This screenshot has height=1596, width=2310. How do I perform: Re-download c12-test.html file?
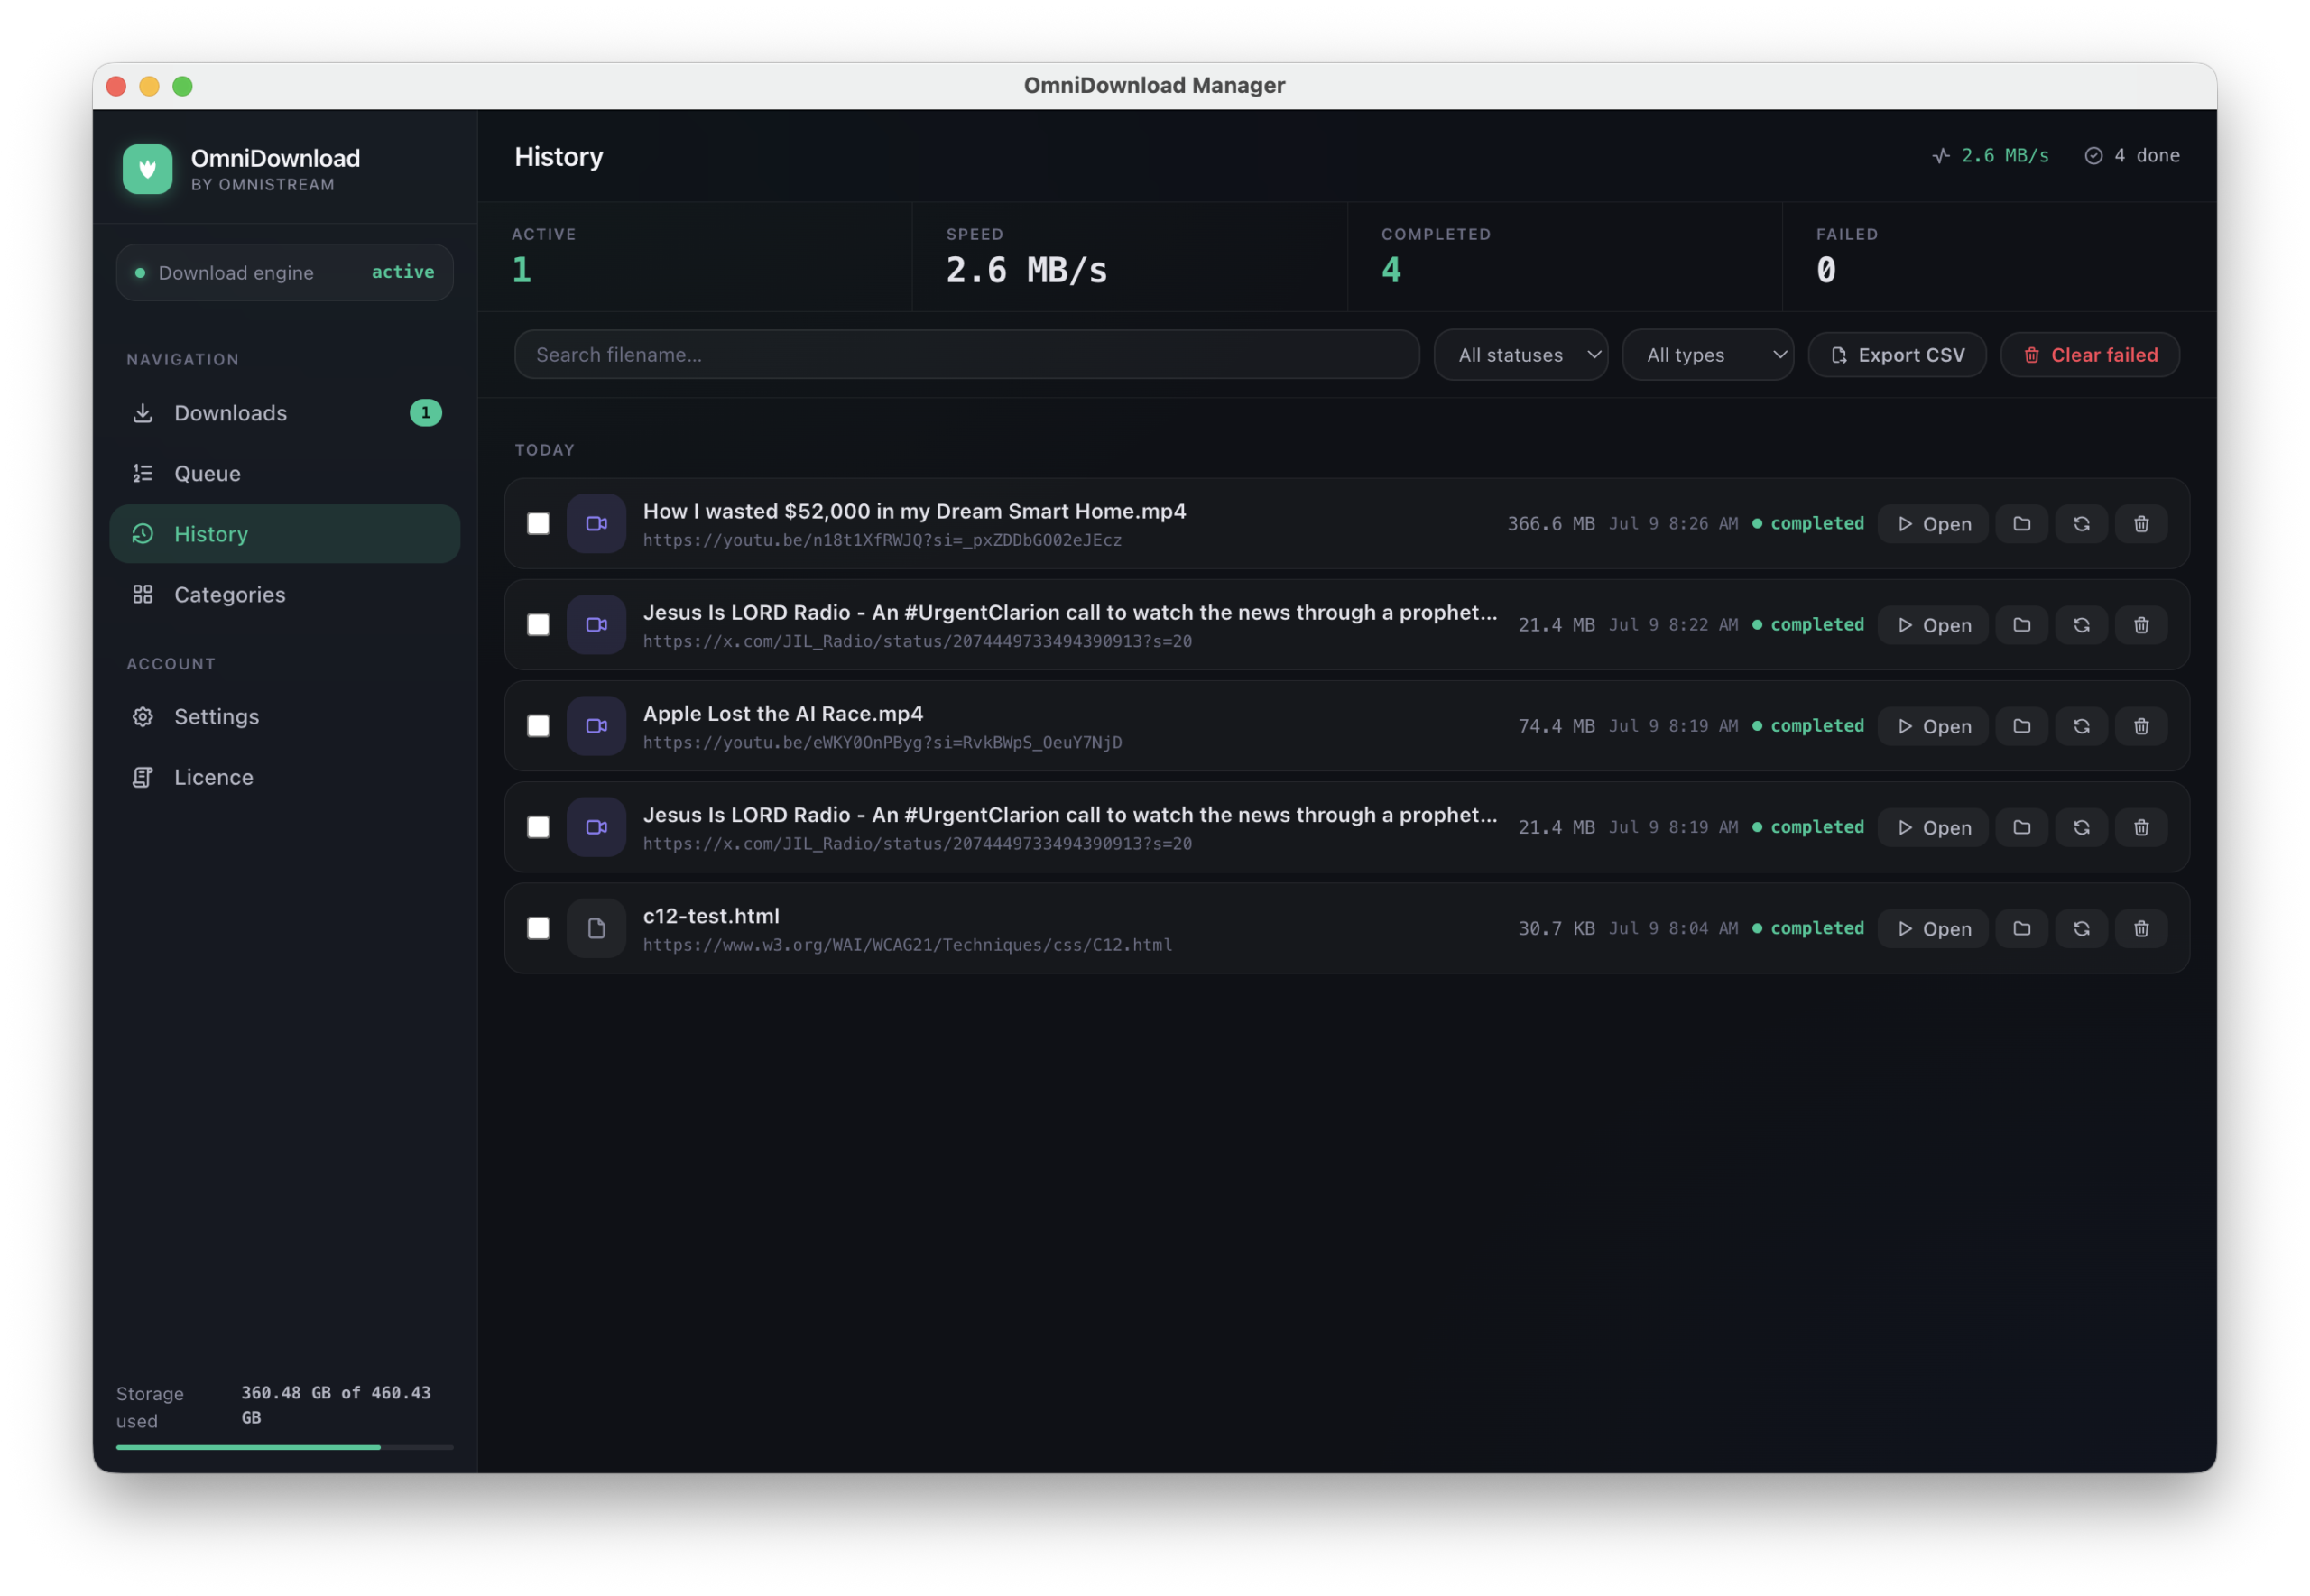(x=2081, y=928)
